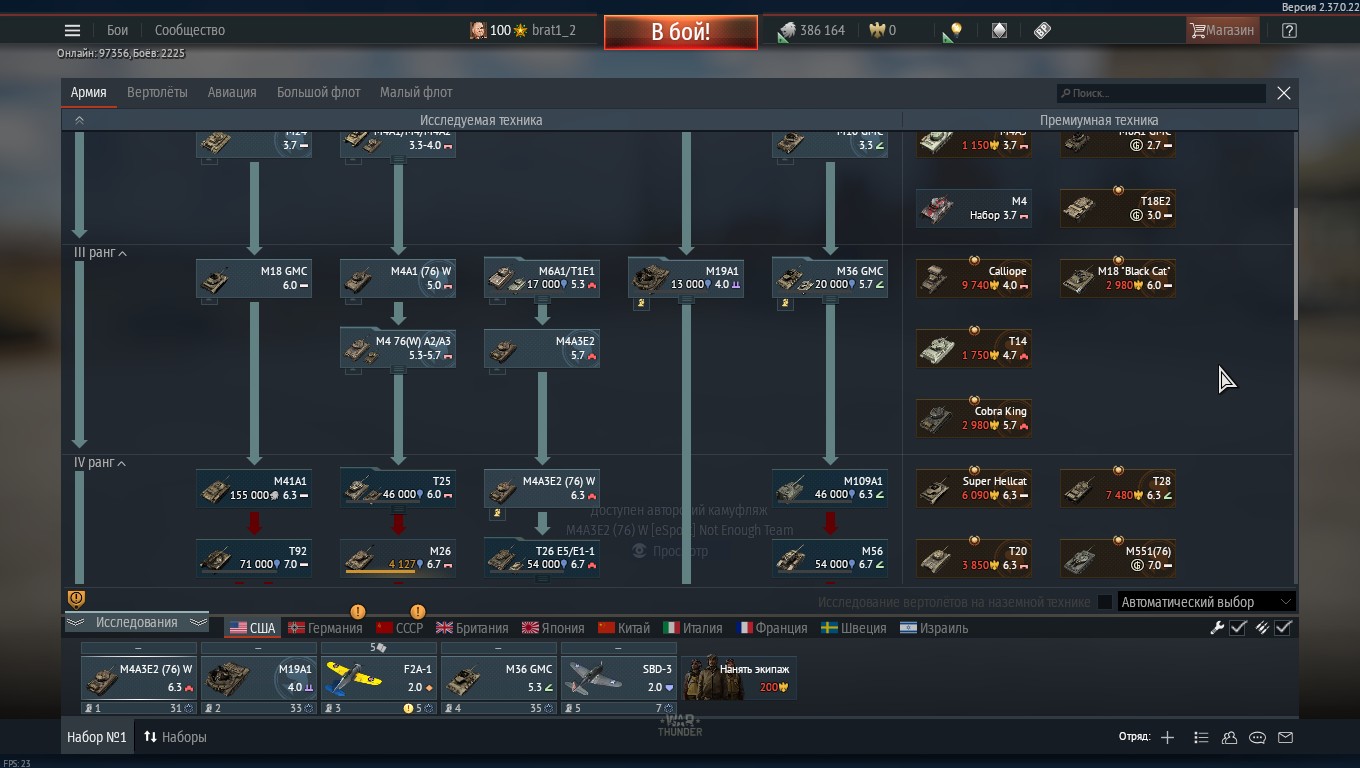
Task: Open the help question mark icon
Action: tap(1289, 30)
